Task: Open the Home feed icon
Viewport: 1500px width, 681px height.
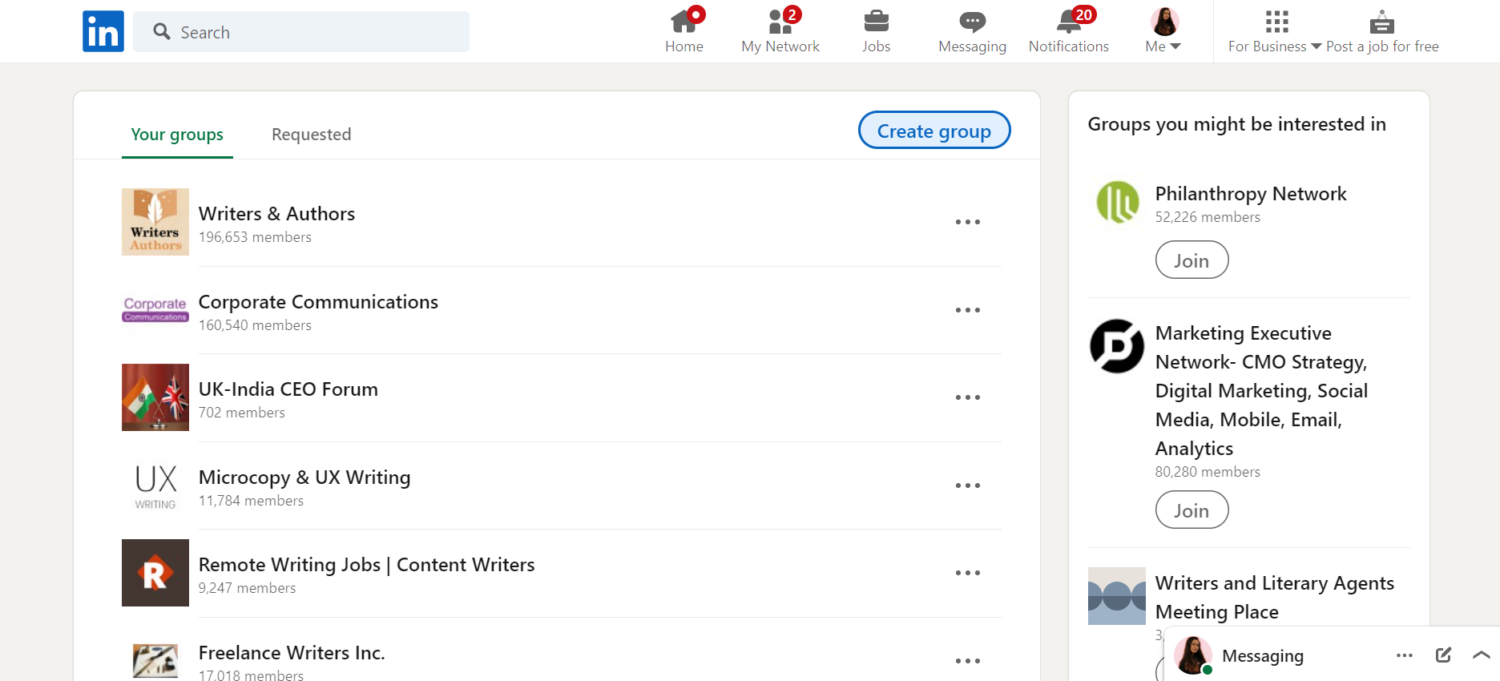Action: tap(684, 21)
